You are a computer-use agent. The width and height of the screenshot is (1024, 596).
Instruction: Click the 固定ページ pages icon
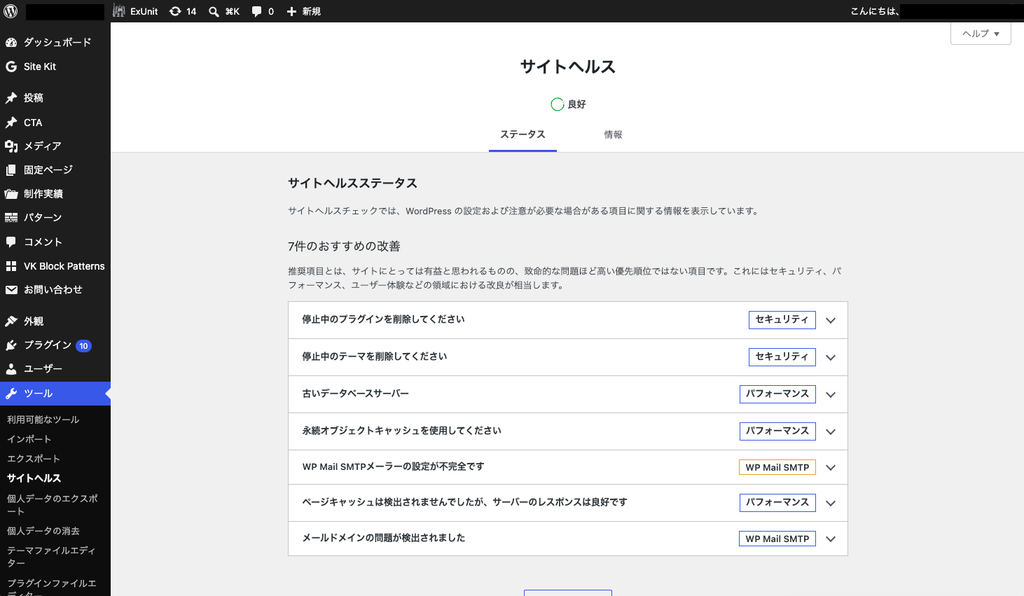tap(11, 170)
